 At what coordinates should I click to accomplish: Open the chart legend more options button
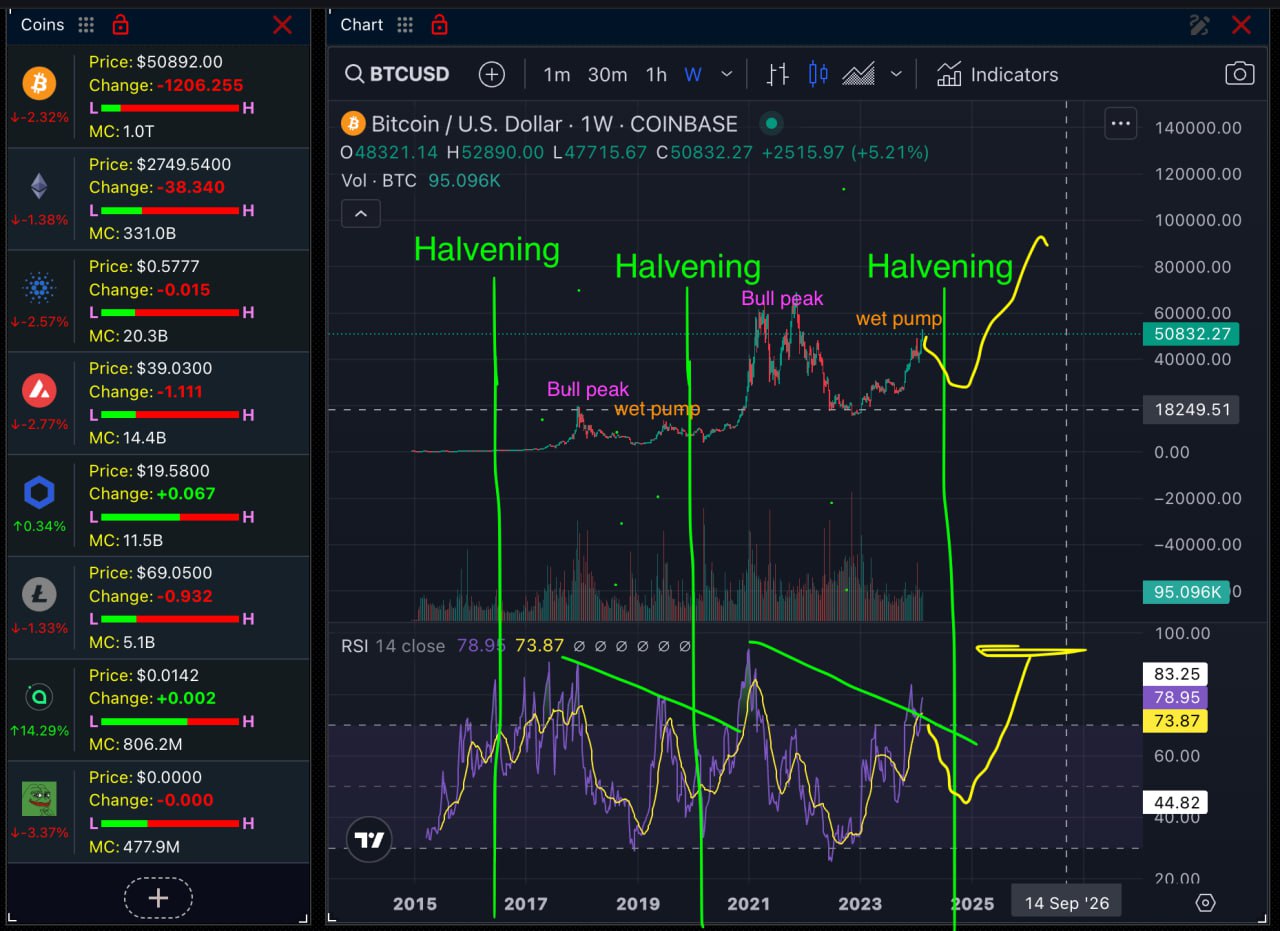pos(1120,124)
